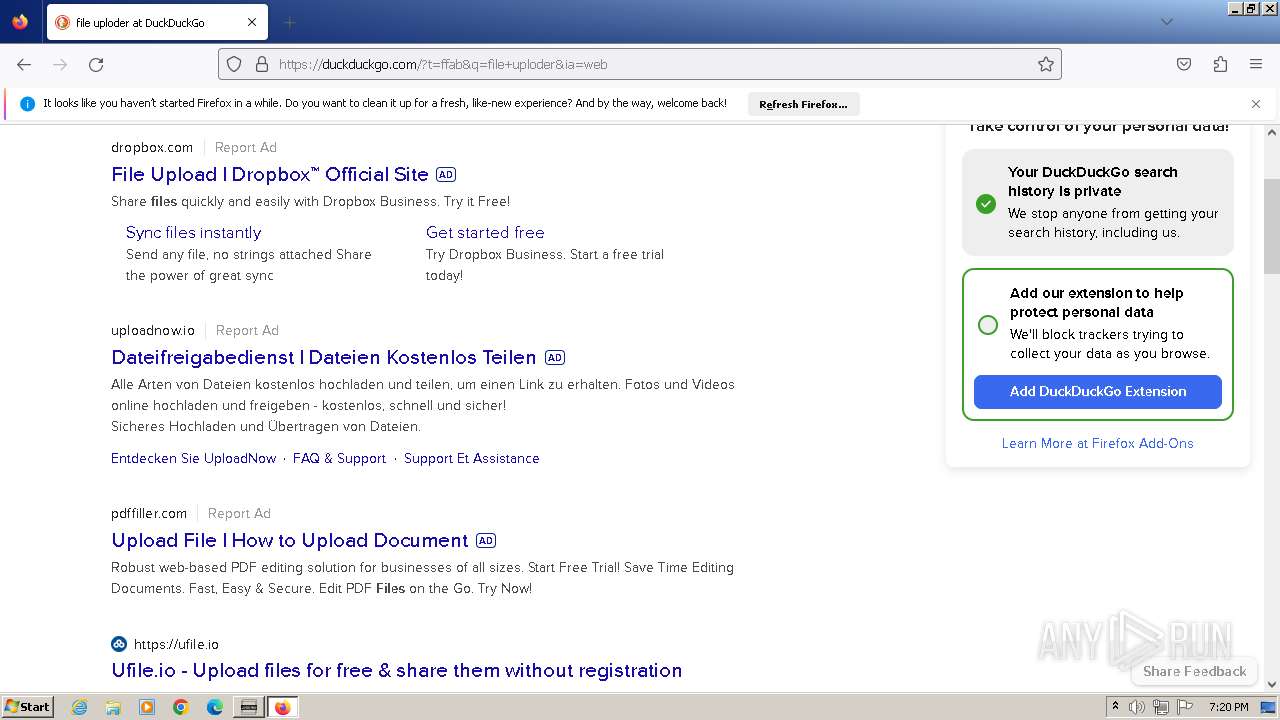Viewport: 1280px width, 720px height.
Task: Report the pdffiller.com ad
Action: [x=239, y=513]
